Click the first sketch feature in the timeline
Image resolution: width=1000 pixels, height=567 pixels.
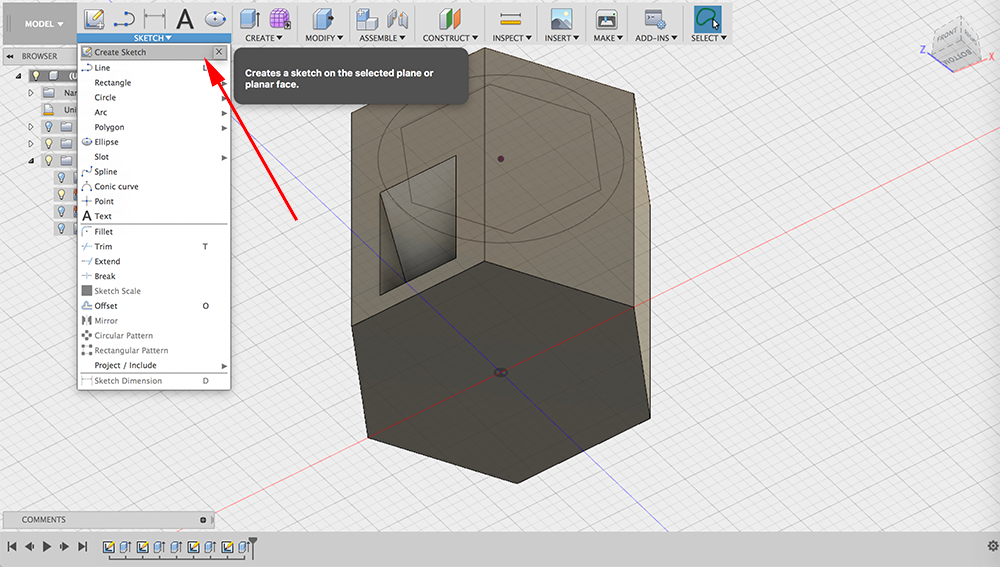pyautogui.click(x=108, y=547)
